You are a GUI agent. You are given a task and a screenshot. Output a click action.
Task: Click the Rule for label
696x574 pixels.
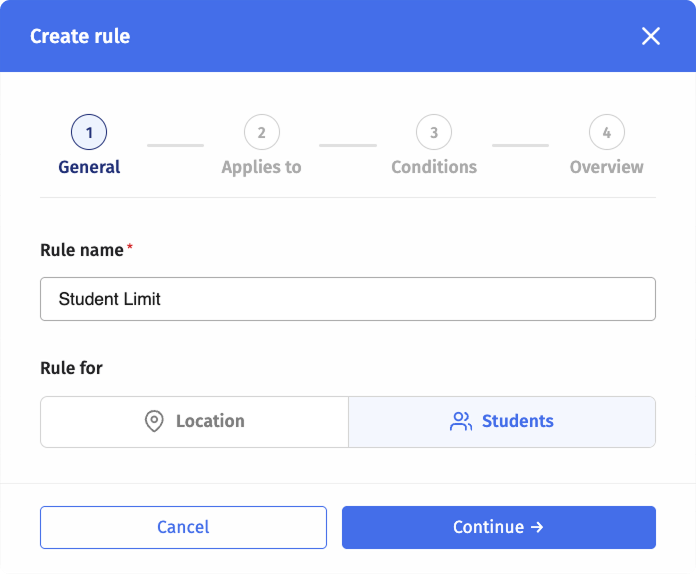click(71, 368)
